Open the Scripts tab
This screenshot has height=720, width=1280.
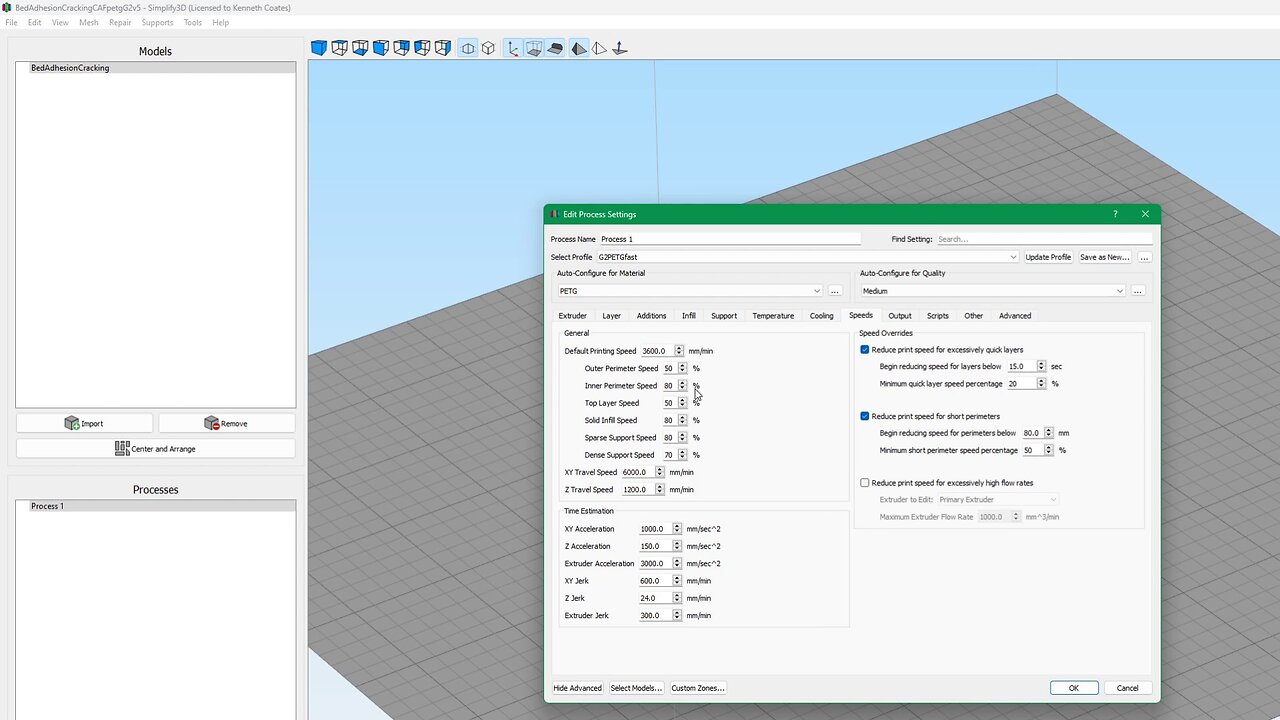(x=938, y=316)
